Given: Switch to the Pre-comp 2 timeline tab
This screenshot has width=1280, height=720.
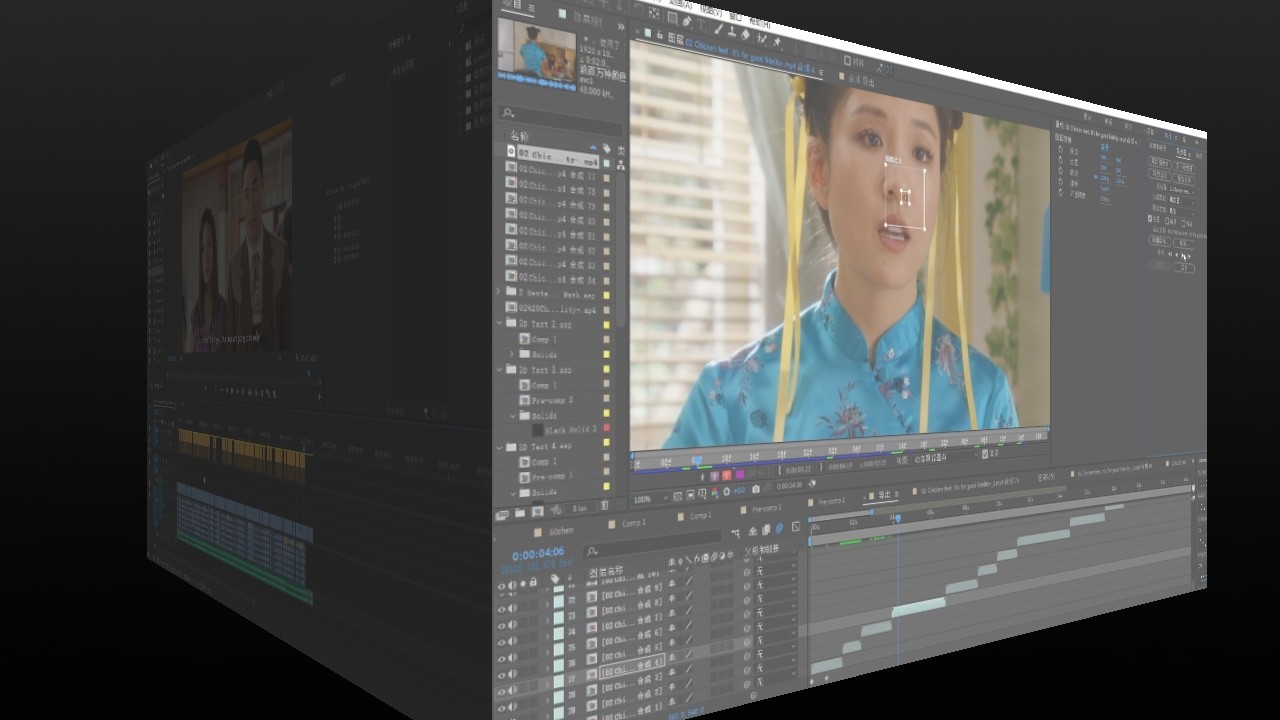Looking at the screenshot, I should click(x=766, y=508).
